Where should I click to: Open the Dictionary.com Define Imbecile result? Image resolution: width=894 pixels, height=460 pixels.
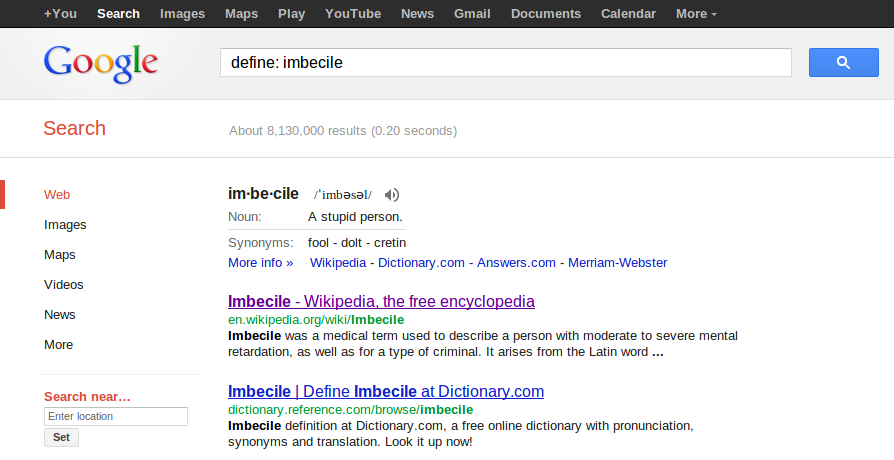pos(386,392)
